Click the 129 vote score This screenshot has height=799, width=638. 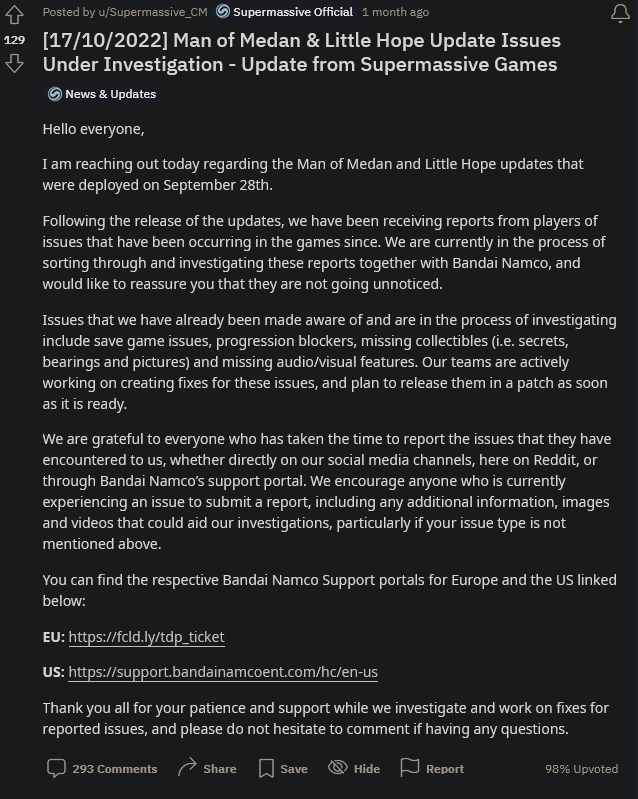point(14,40)
